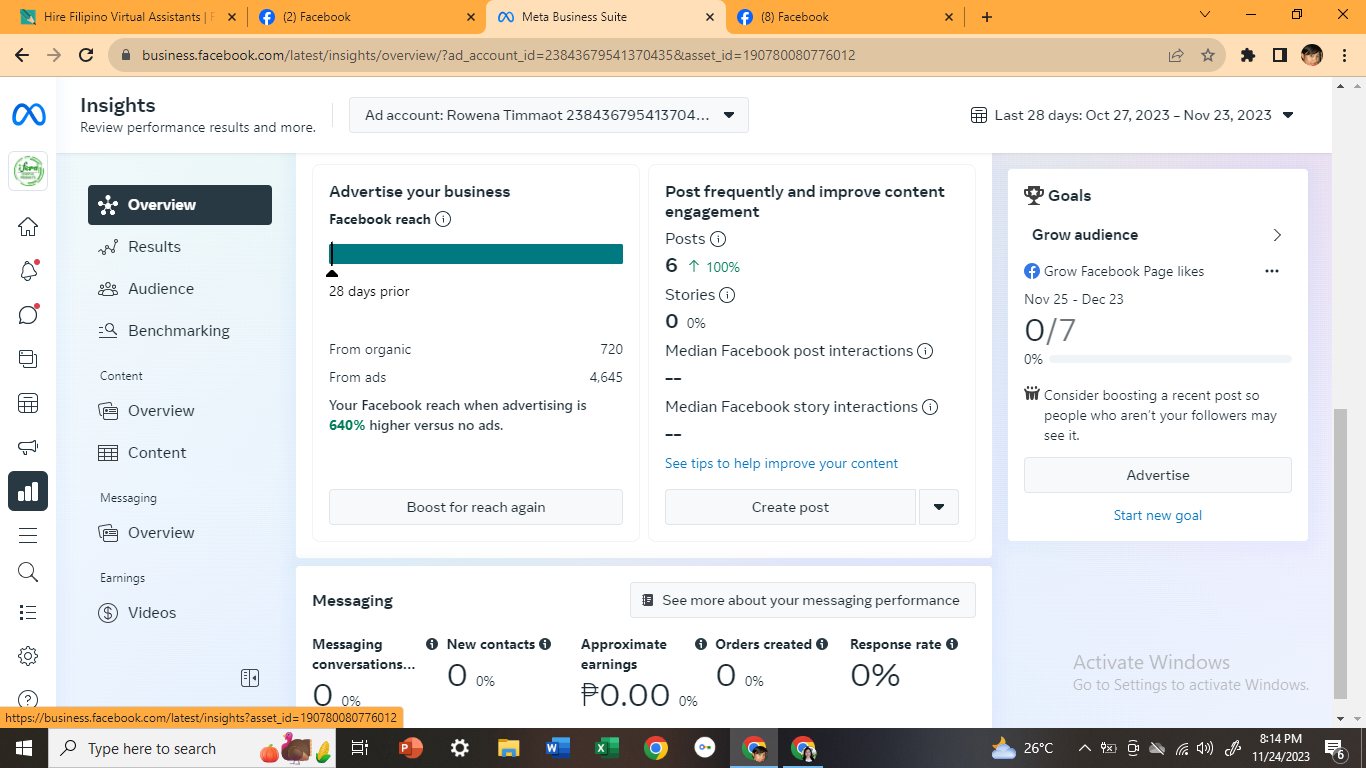The height and width of the screenshot is (768, 1366).
Task: Click the teal Facebook reach bar
Action: 476,254
